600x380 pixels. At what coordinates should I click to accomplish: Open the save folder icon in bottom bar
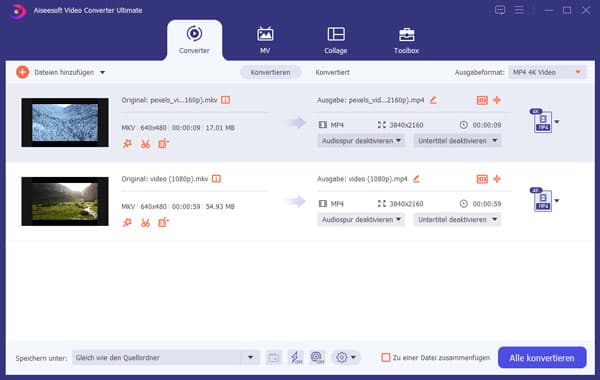274,357
